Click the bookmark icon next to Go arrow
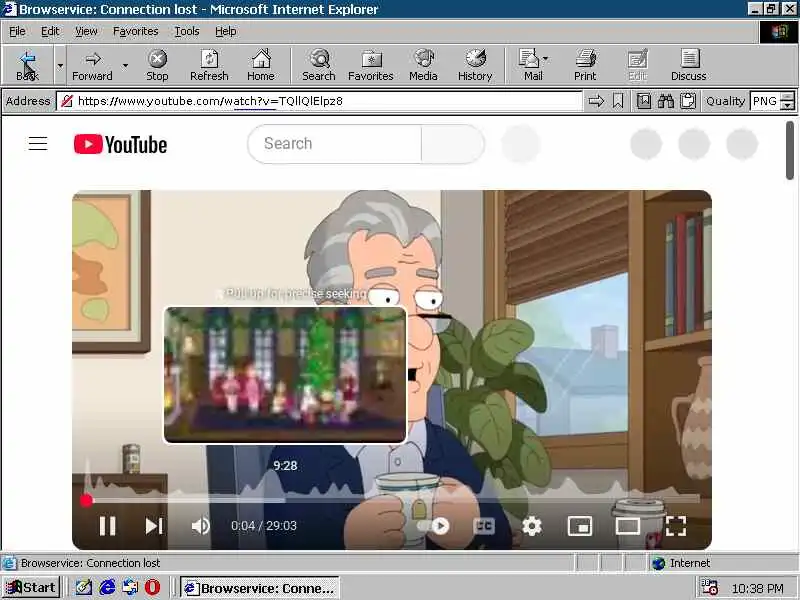The width and height of the screenshot is (800, 600). point(618,101)
